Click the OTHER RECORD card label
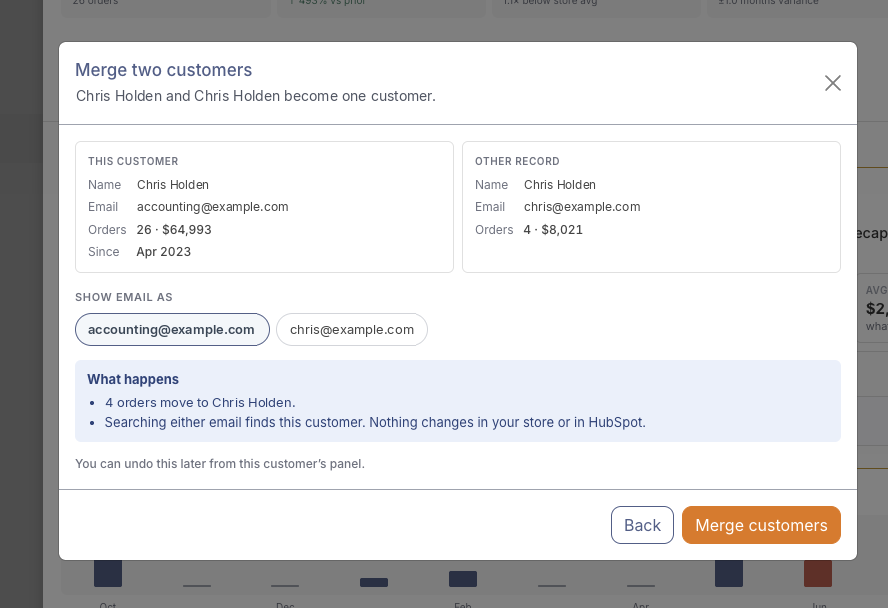The width and height of the screenshot is (888, 608). 517,161
